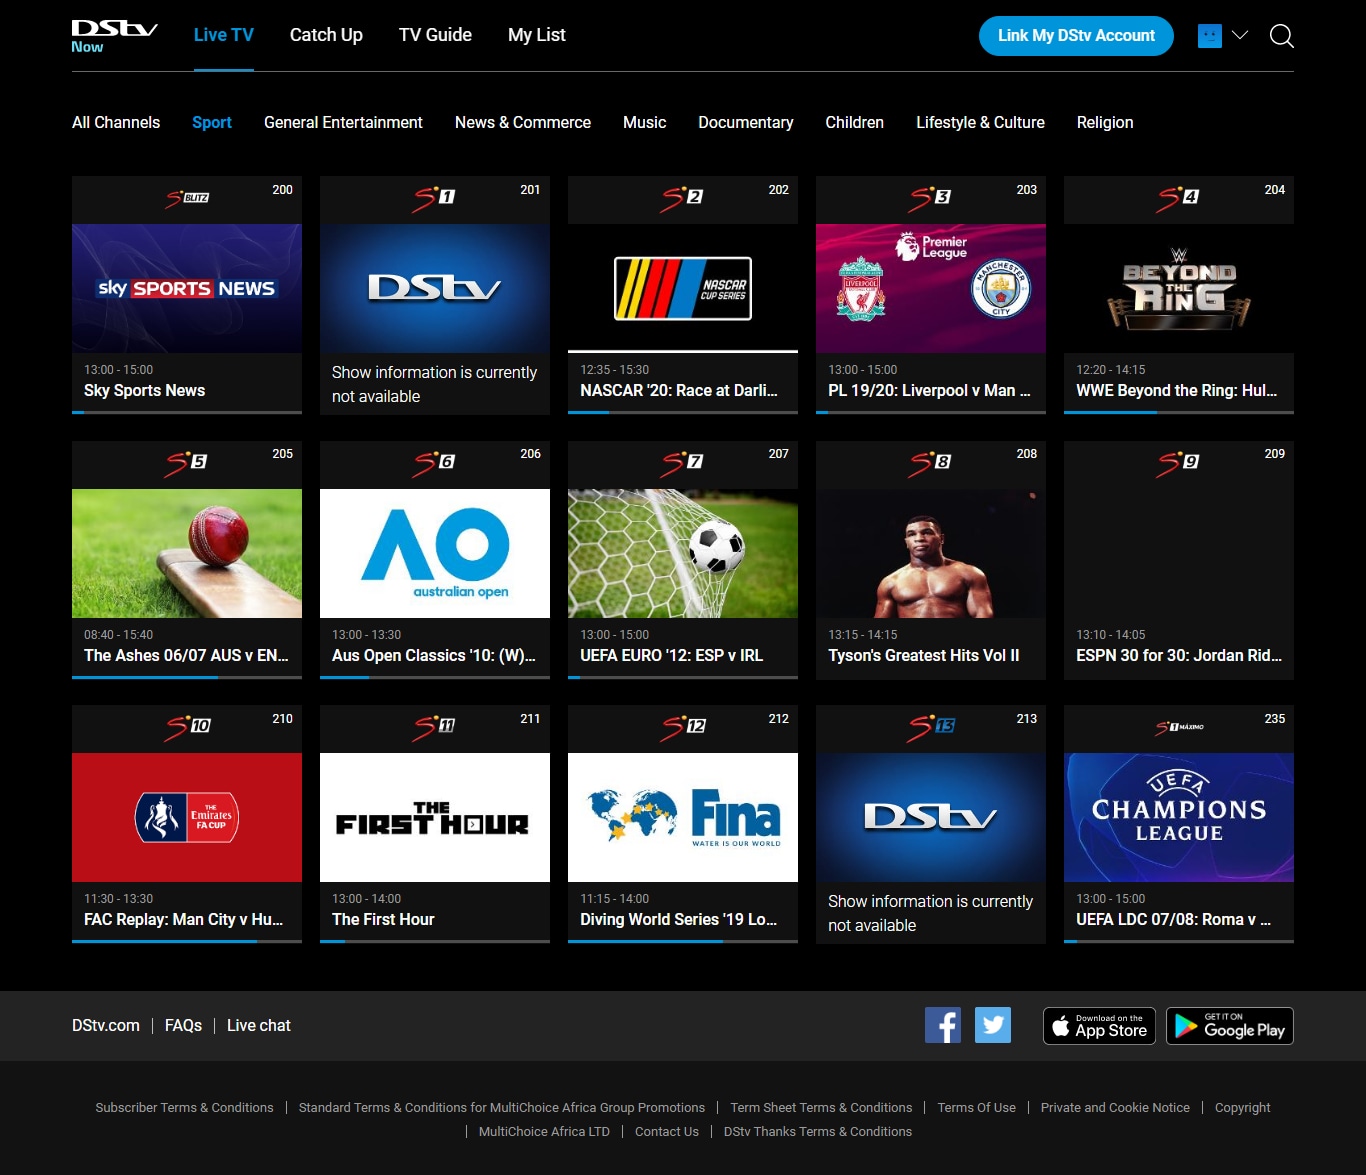This screenshot has width=1366, height=1175.
Task: Click the SuperSport 2 channel logo
Action: tap(682, 198)
